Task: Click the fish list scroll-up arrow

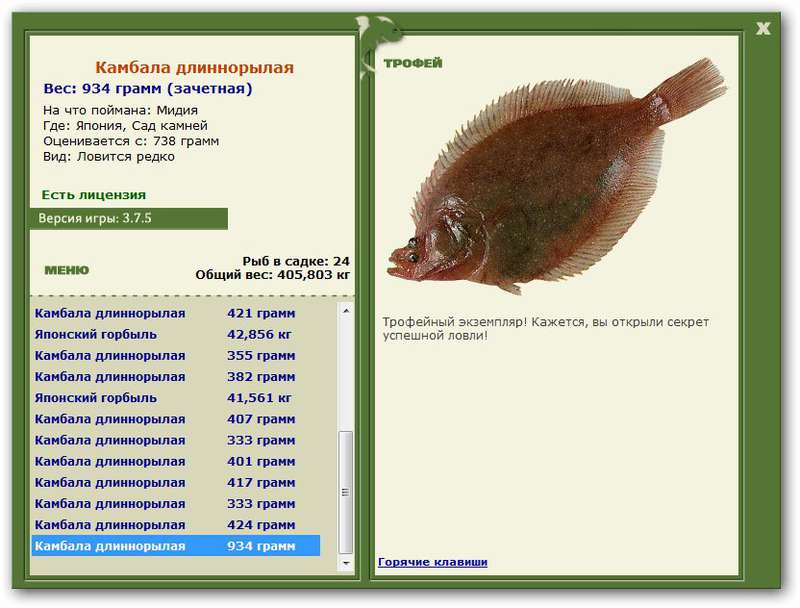Action: [347, 311]
